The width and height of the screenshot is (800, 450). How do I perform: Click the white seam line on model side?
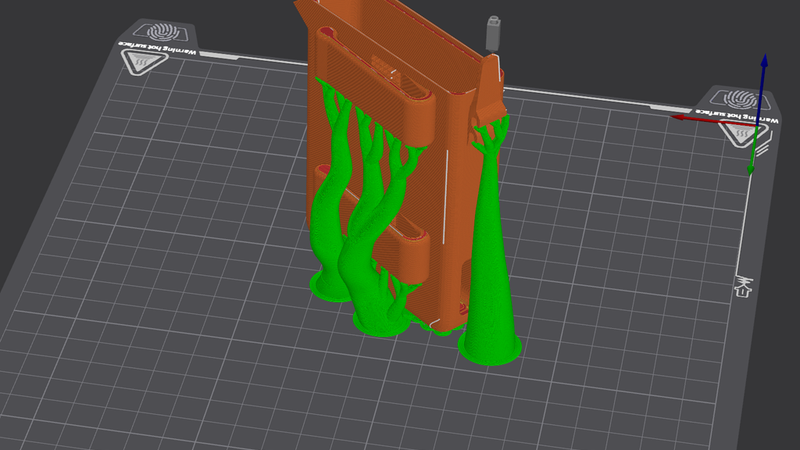[x=447, y=196]
